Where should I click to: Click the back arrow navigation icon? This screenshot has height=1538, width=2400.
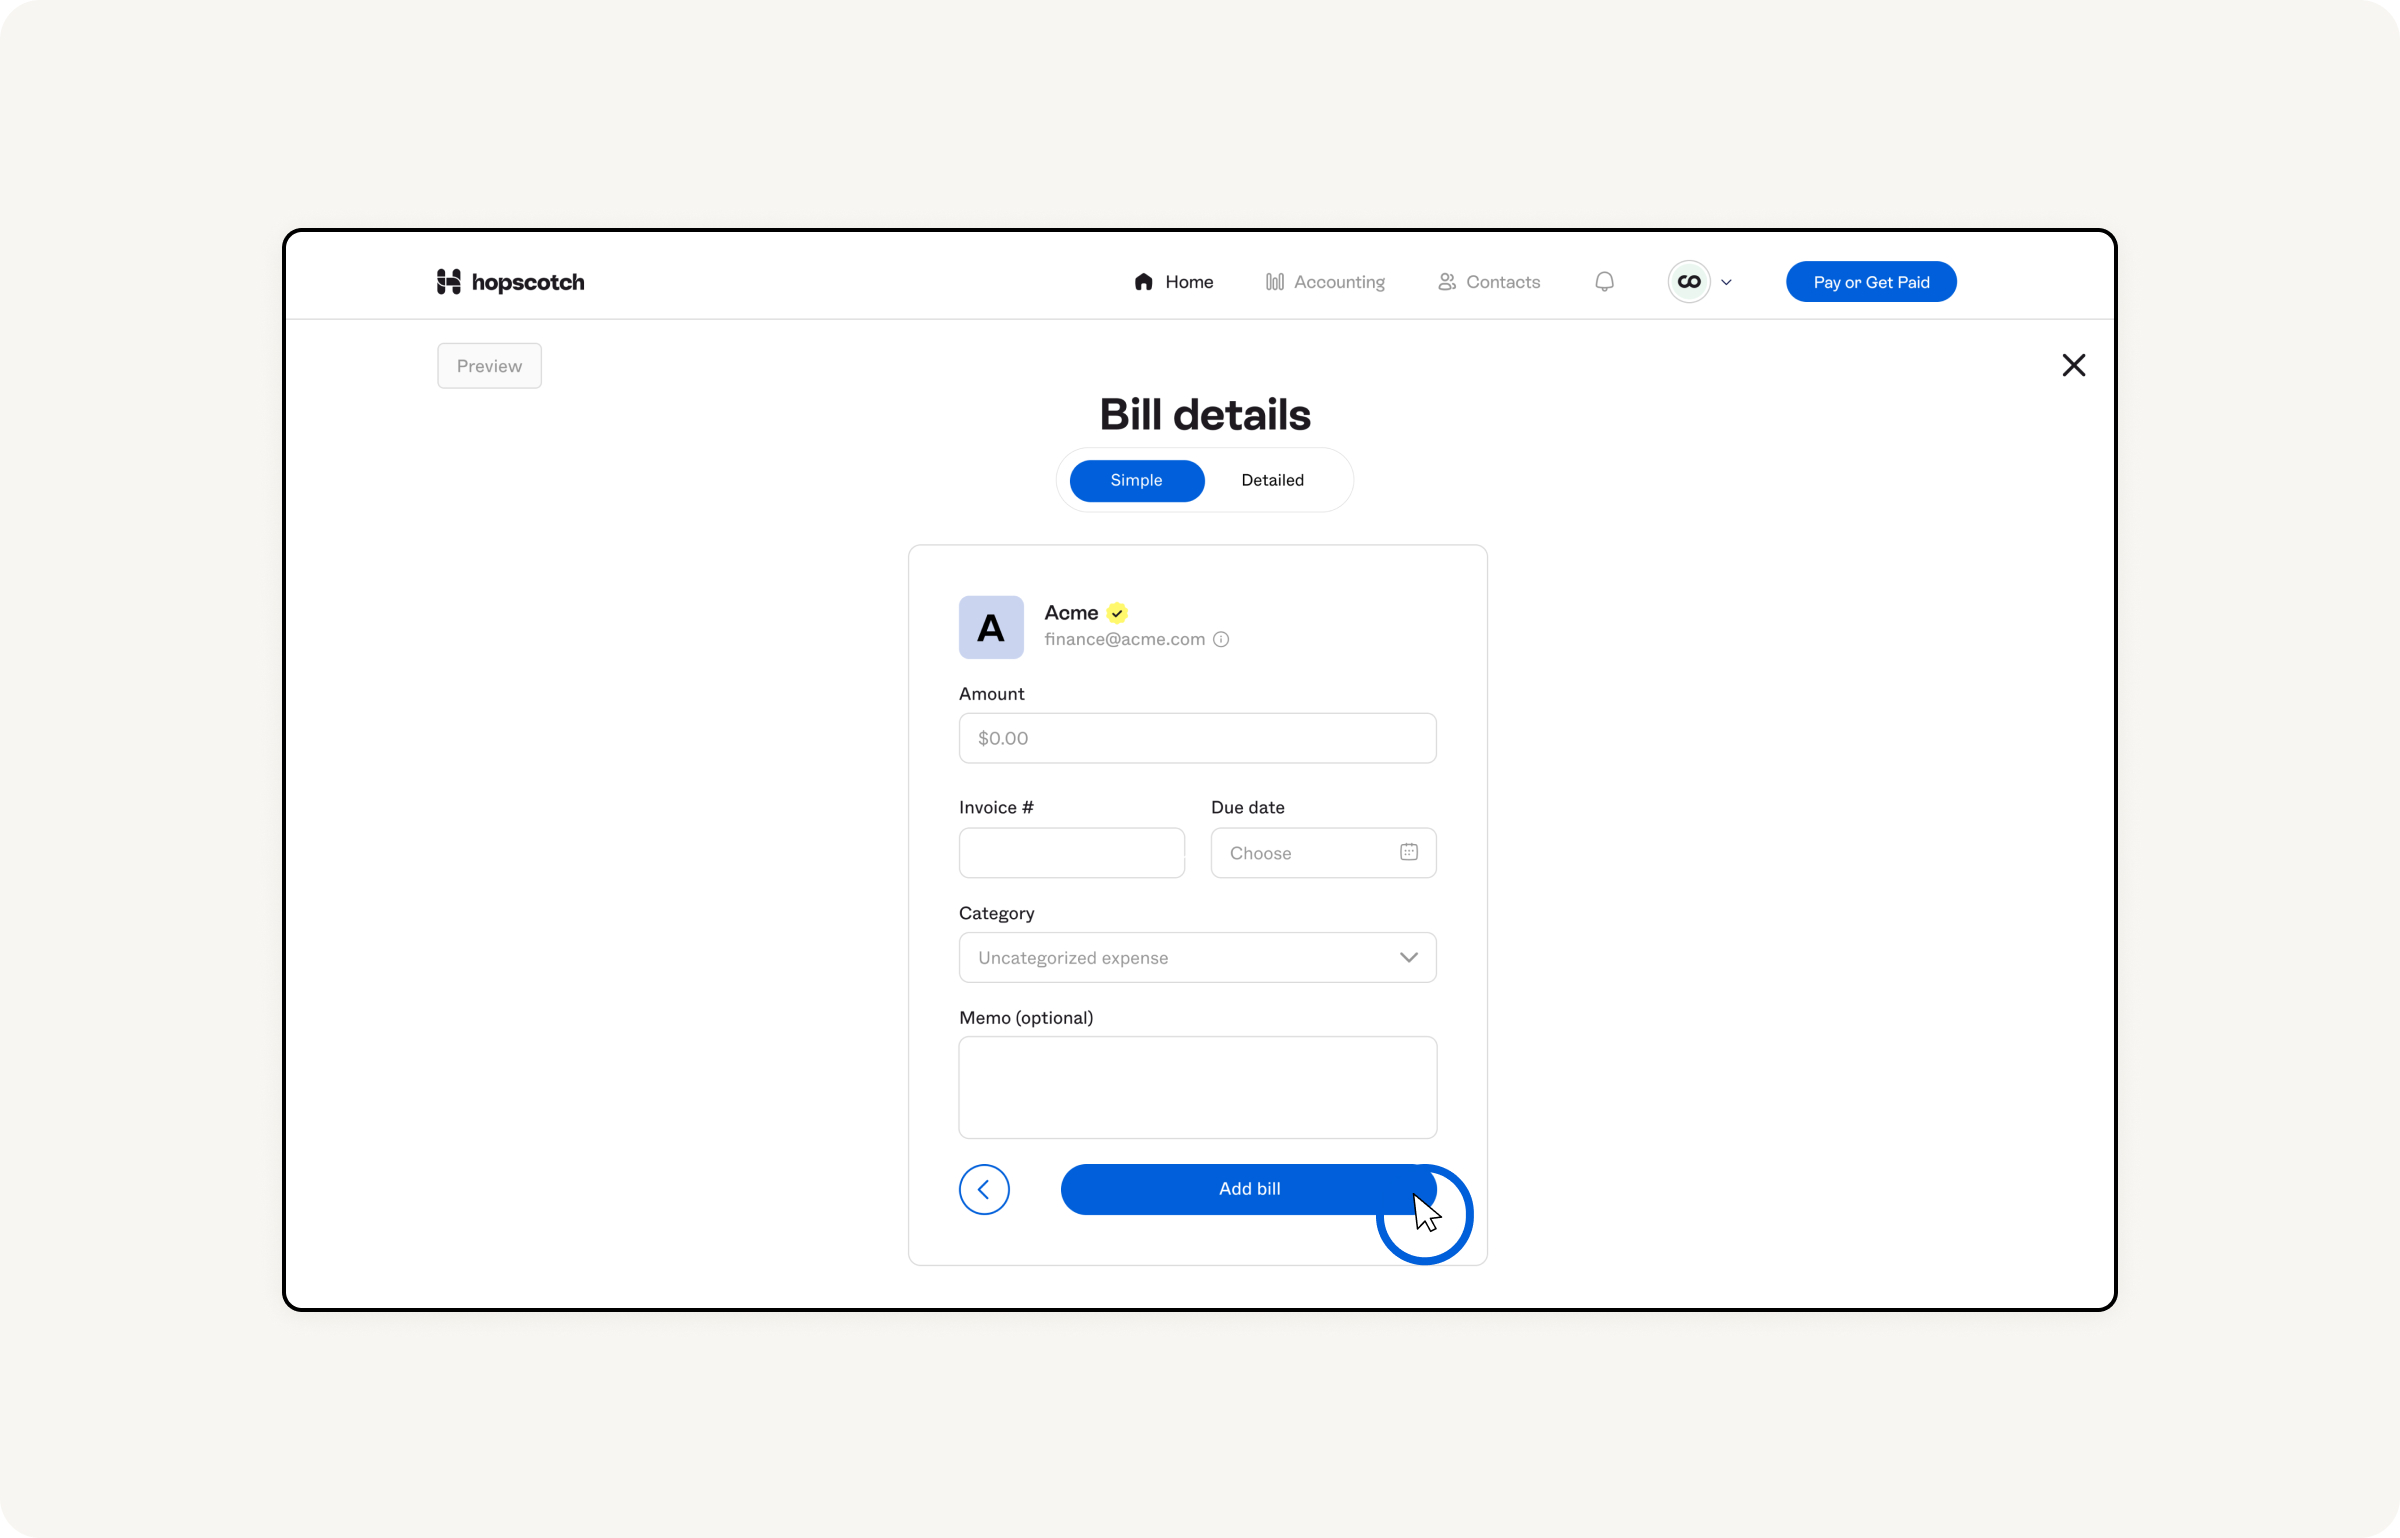(985, 1190)
